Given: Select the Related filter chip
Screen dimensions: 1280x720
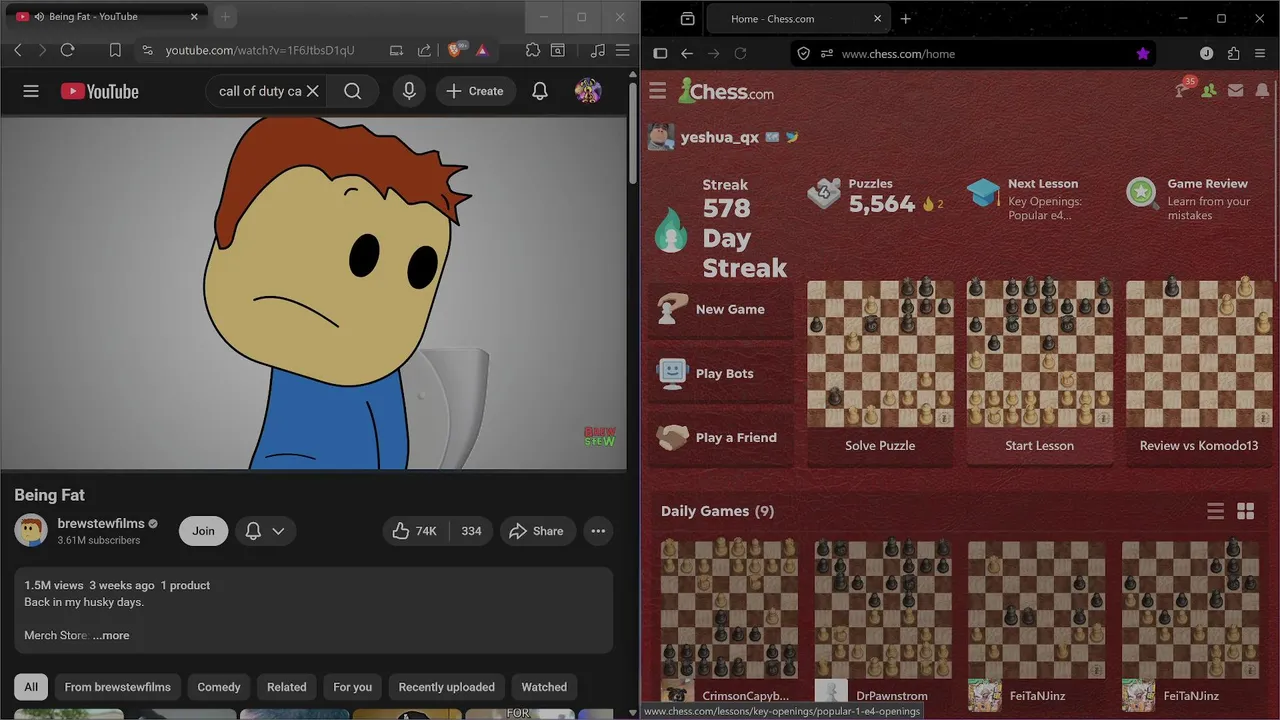Looking at the screenshot, I should [287, 687].
